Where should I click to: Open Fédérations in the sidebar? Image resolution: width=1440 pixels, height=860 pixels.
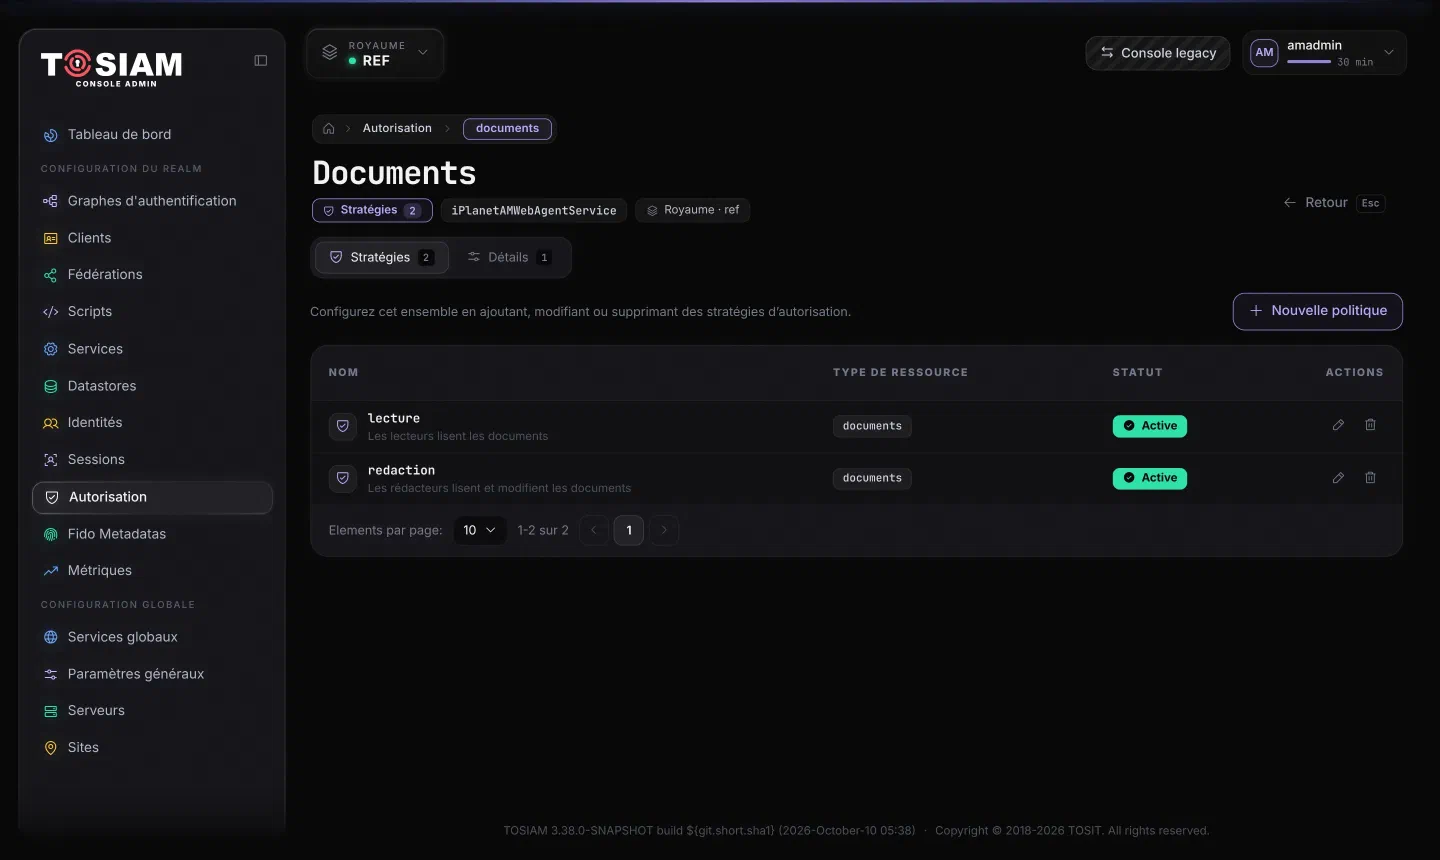(152, 275)
